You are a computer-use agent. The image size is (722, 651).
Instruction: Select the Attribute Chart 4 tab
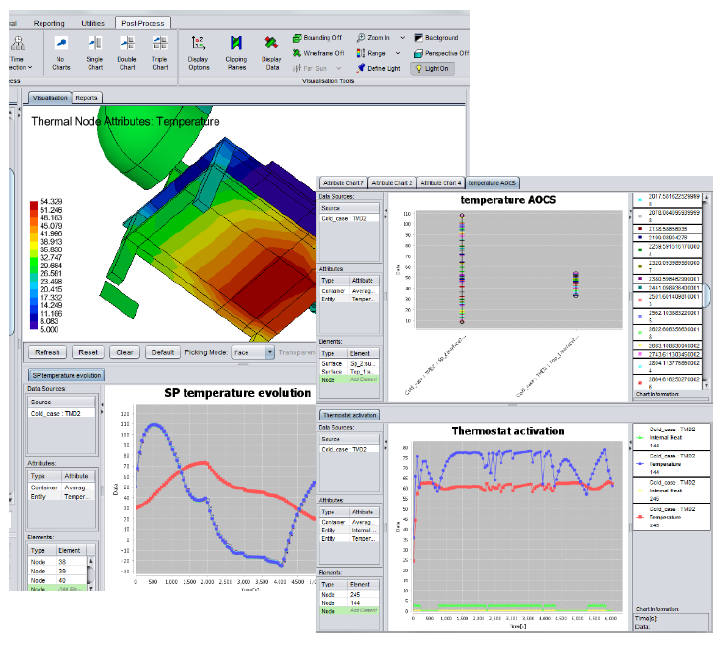pyautogui.click(x=441, y=183)
